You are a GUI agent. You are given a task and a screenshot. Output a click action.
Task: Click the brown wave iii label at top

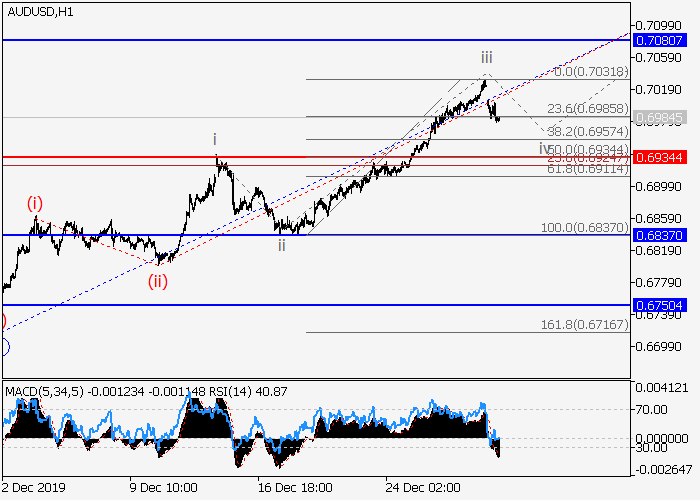coord(487,58)
